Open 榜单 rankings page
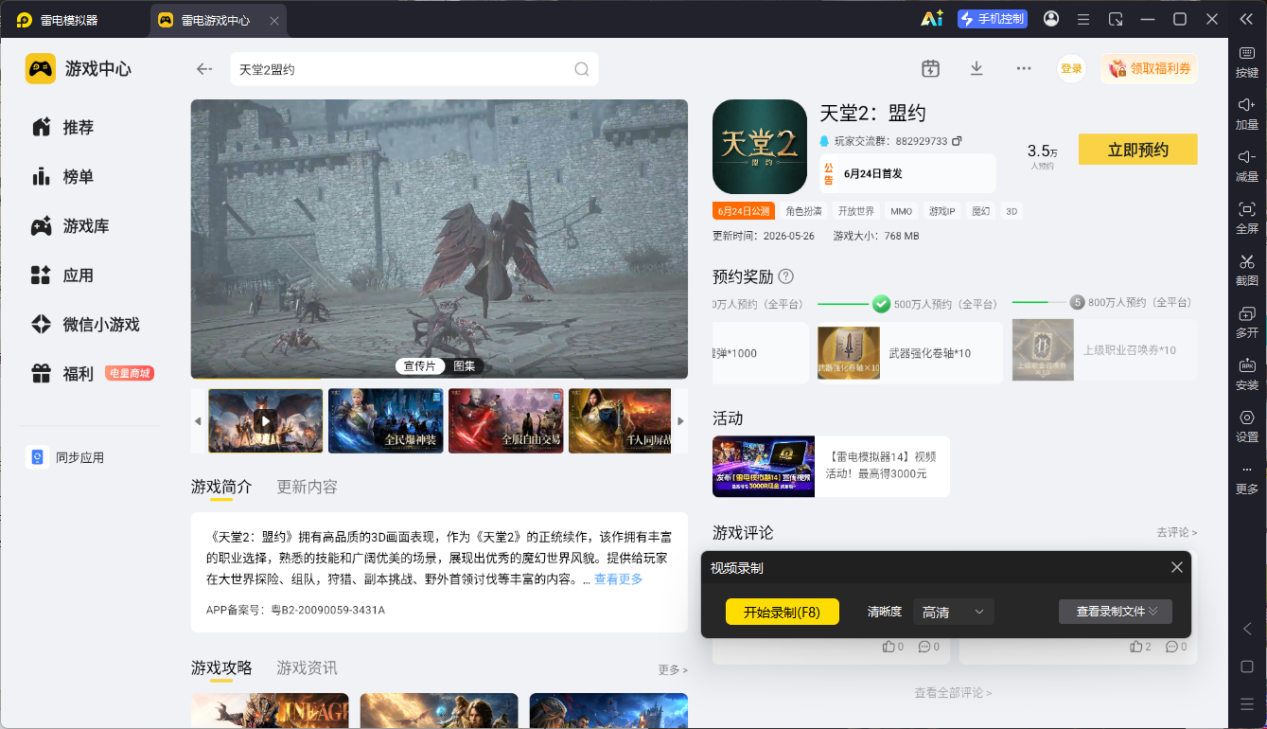This screenshot has width=1267, height=729. coord(63,177)
